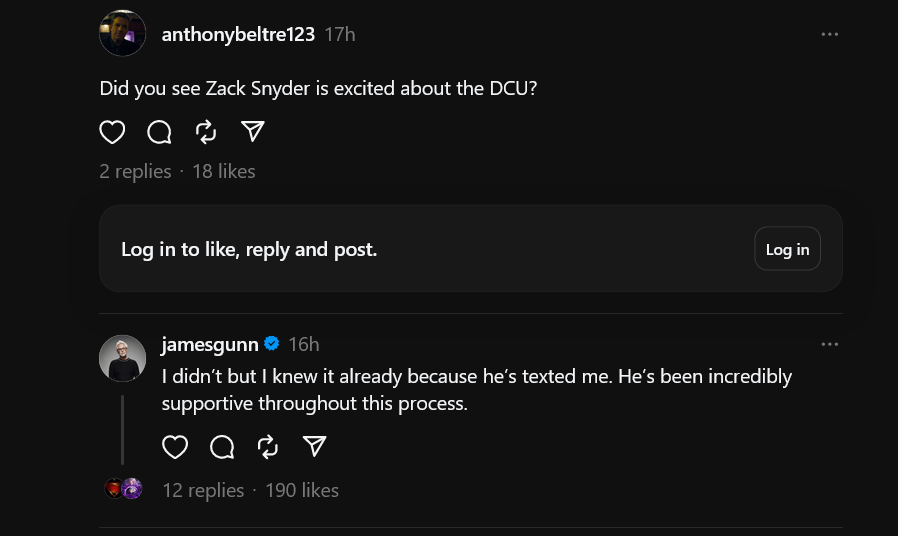Click jamesgunn's profile picture
The height and width of the screenshot is (537, 901).
click(x=123, y=358)
